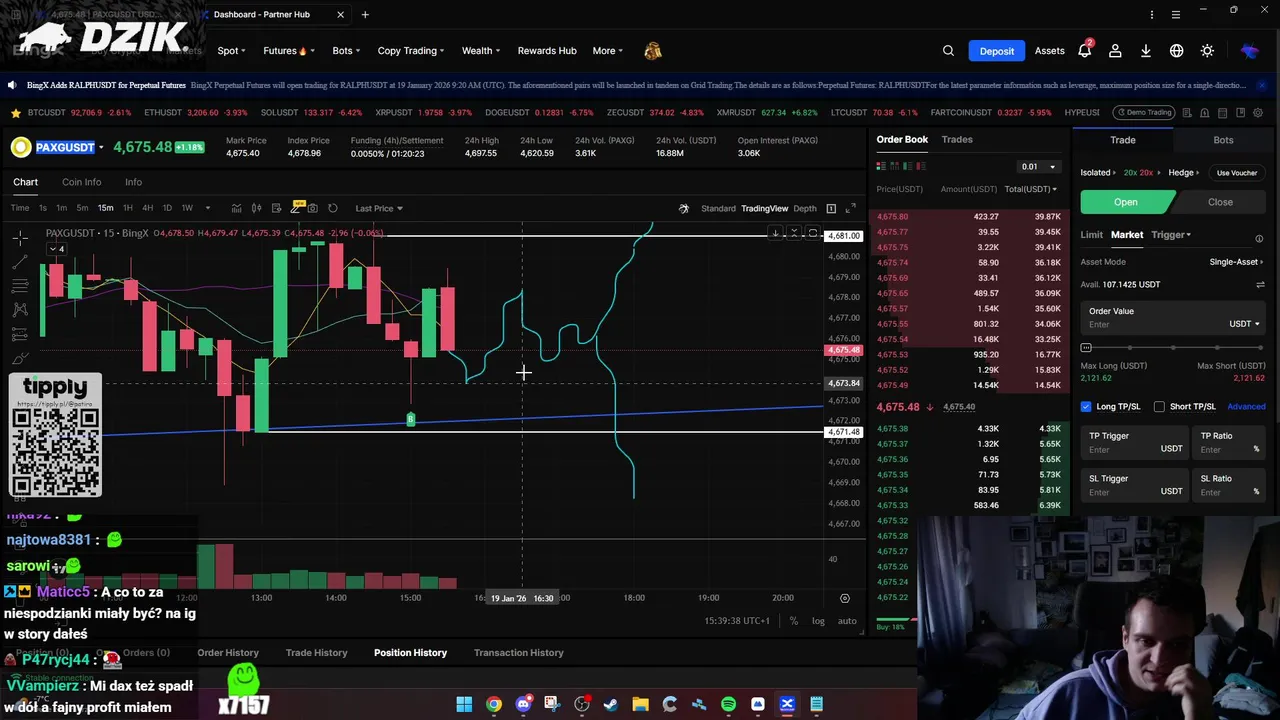Open chart axis settings gear

(845, 598)
